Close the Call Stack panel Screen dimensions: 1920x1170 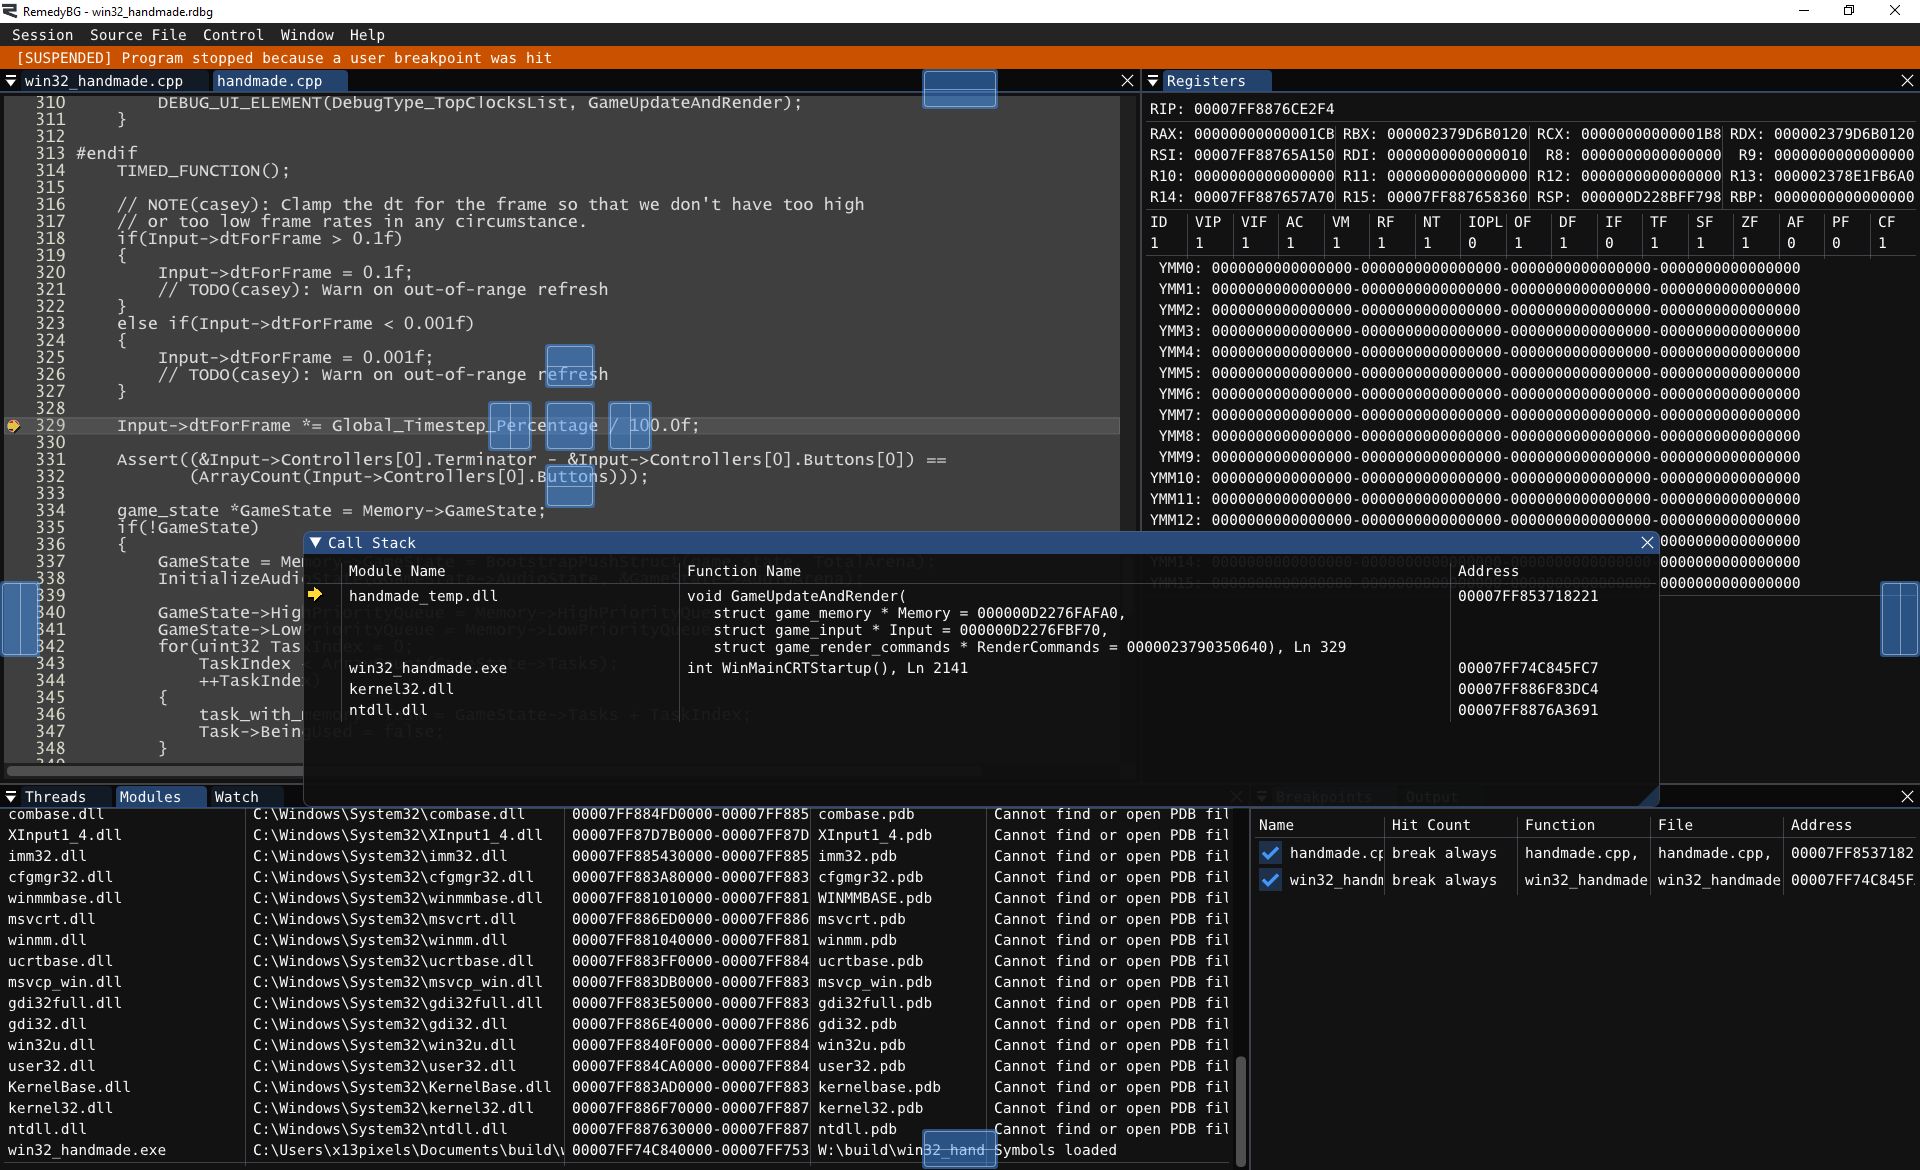tap(1647, 542)
